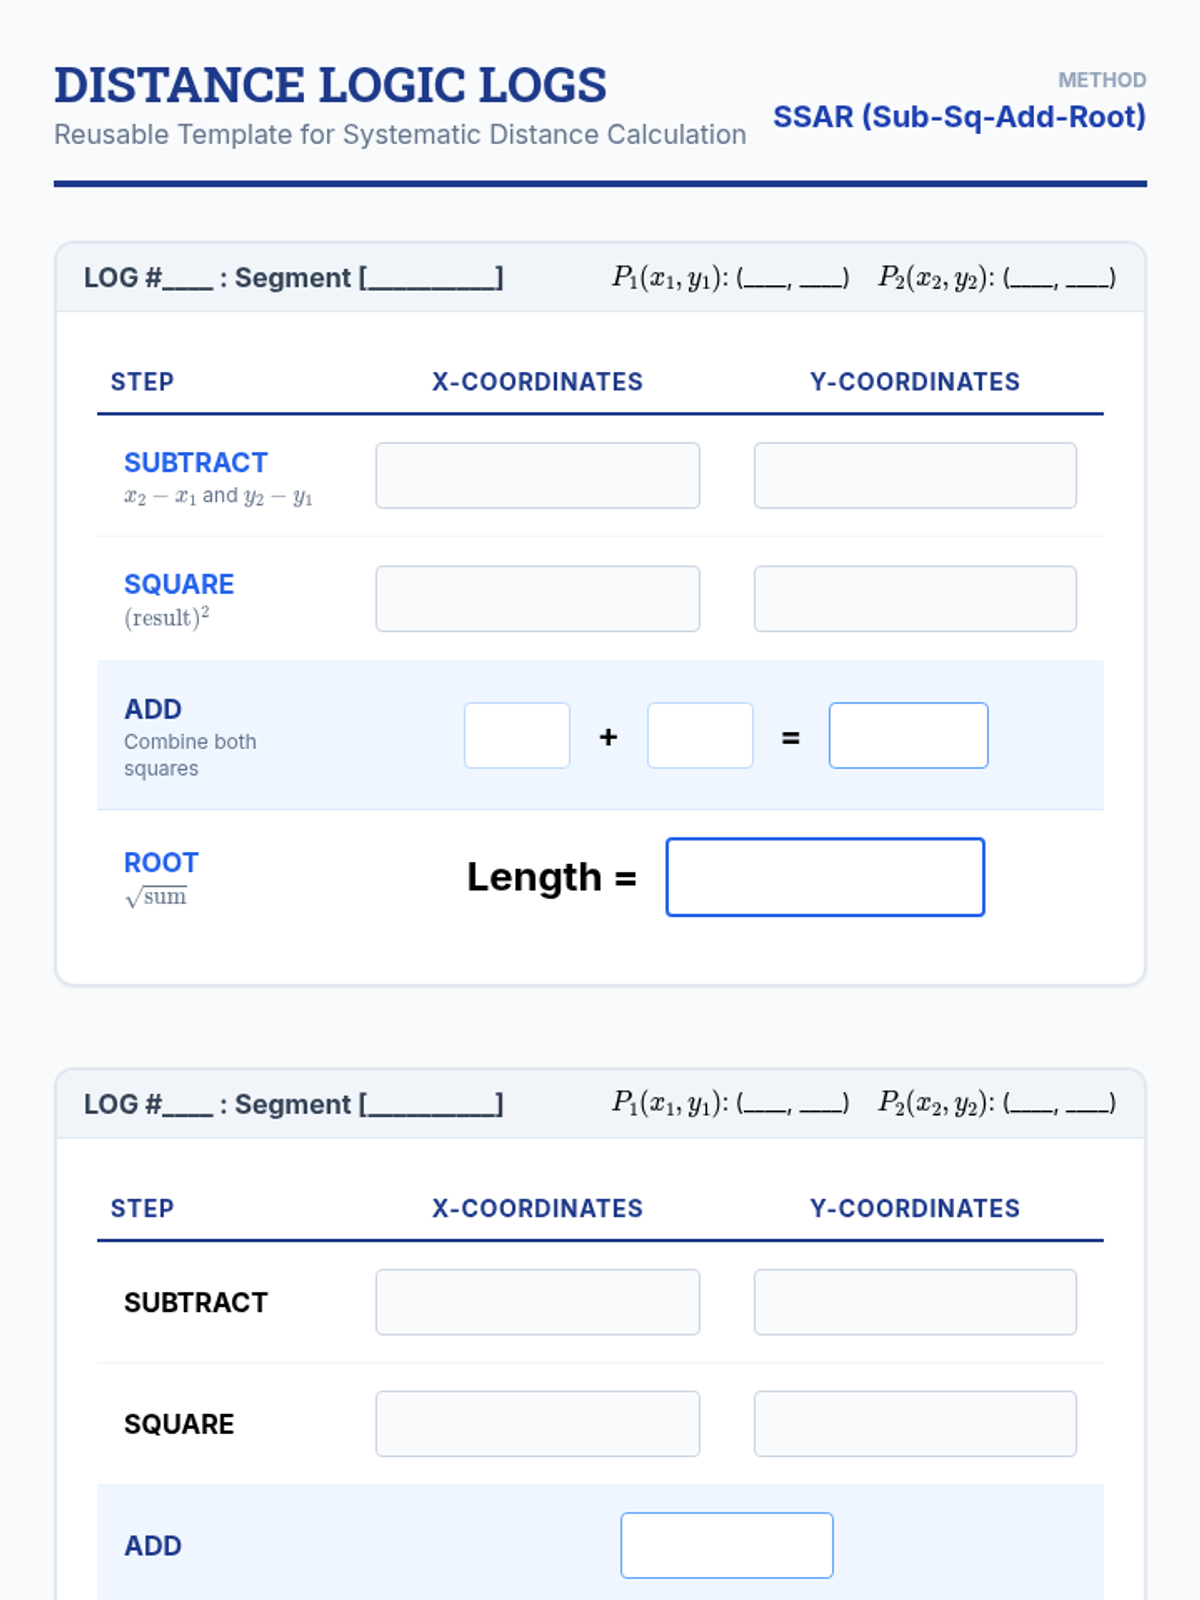Select the first log's Square Y-coordinates box
1200x1600 pixels.
tap(915, 599)
